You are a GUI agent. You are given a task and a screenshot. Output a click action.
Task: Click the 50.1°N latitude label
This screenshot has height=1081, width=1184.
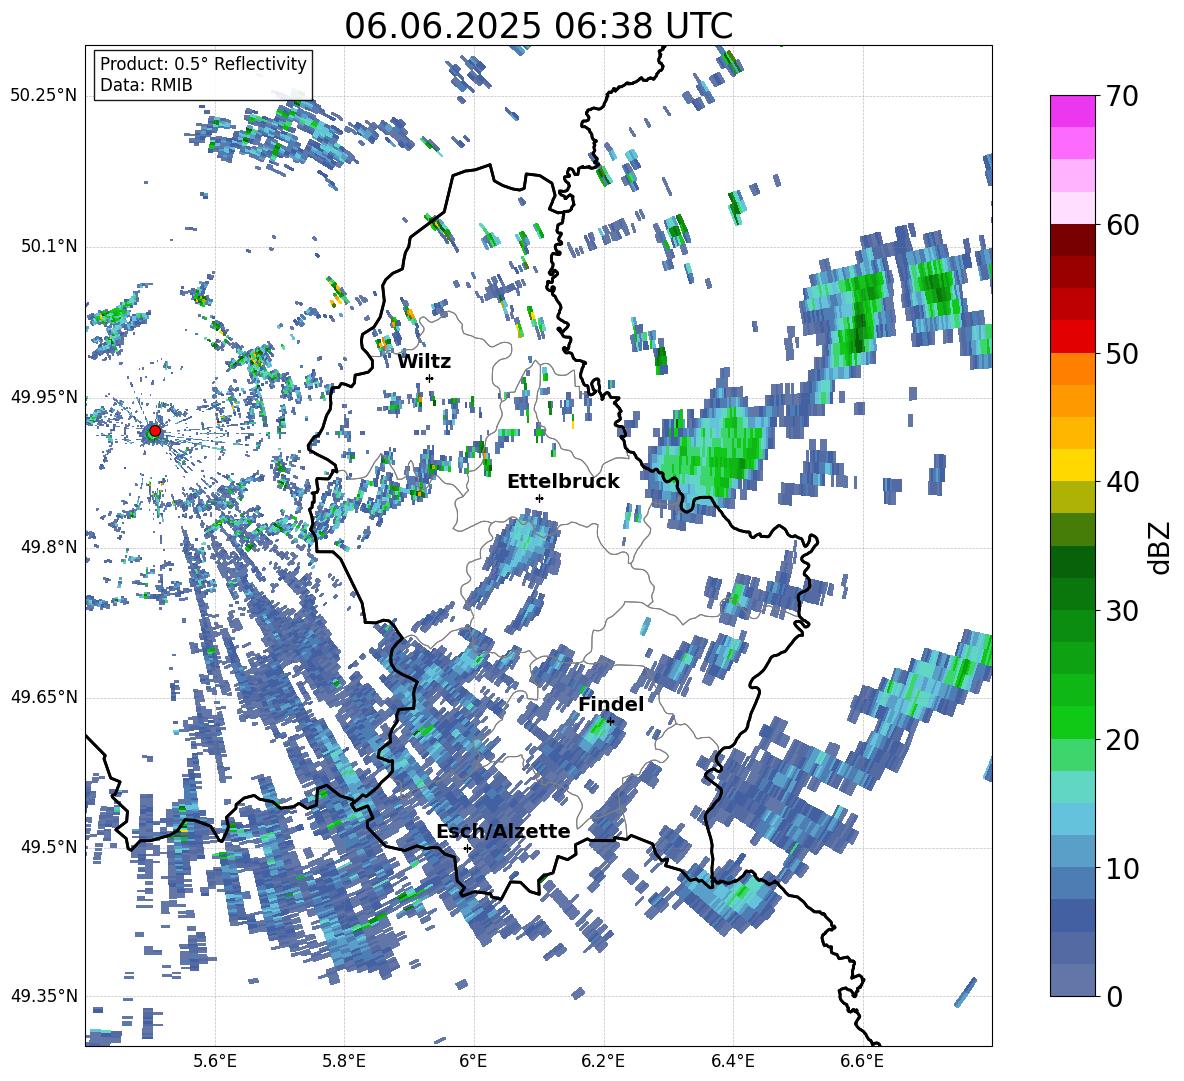click(48, 246)
